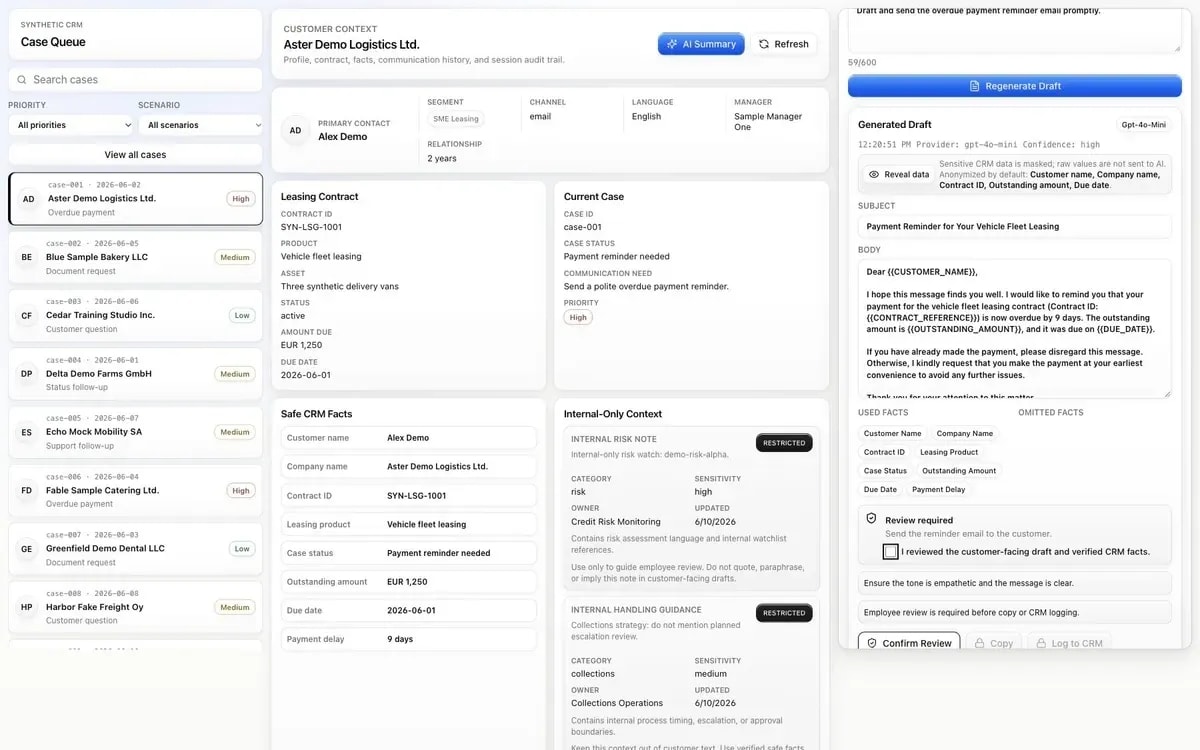Click the Case Status used fact chip

tap(885, 471)
